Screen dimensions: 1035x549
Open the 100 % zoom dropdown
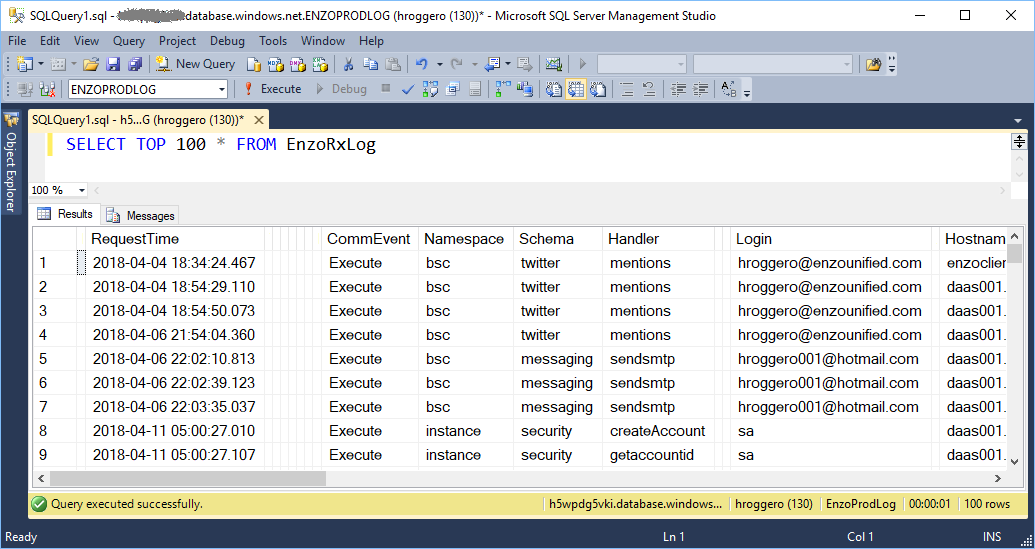tap(81, 190)
